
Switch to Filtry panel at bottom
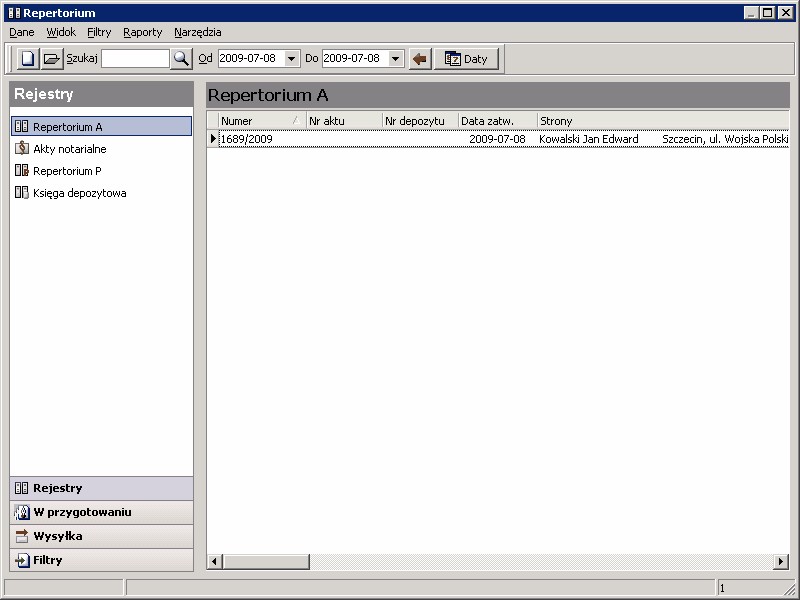click(x=47, y=560)
